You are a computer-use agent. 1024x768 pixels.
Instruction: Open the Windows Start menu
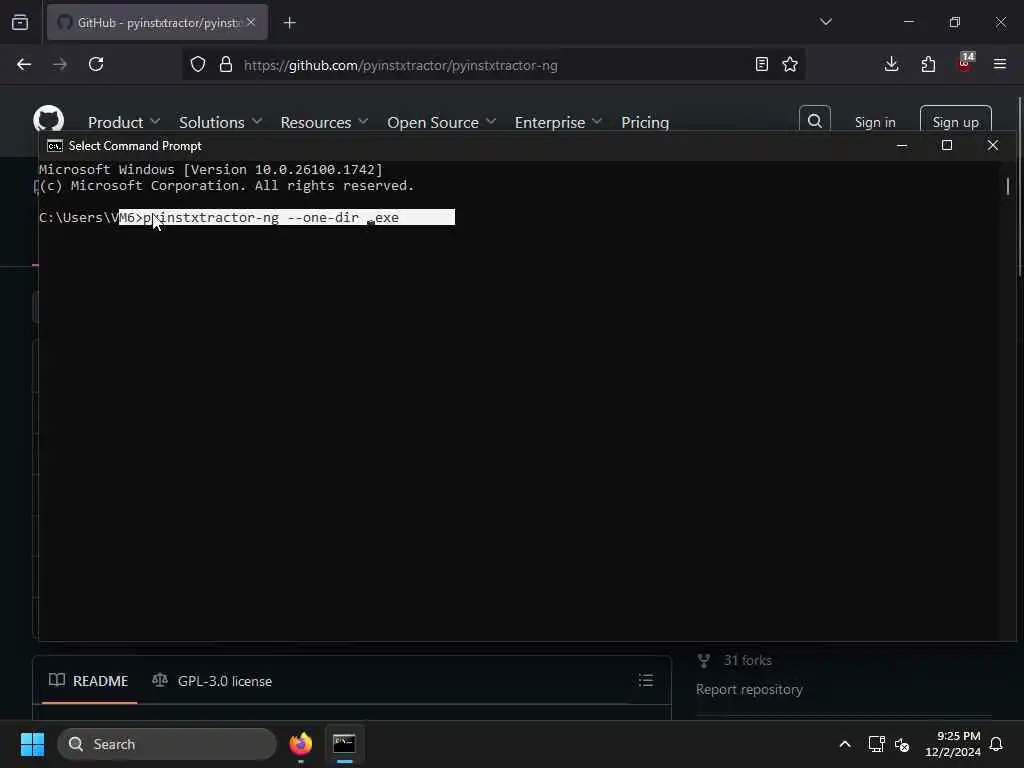point(32,744)
